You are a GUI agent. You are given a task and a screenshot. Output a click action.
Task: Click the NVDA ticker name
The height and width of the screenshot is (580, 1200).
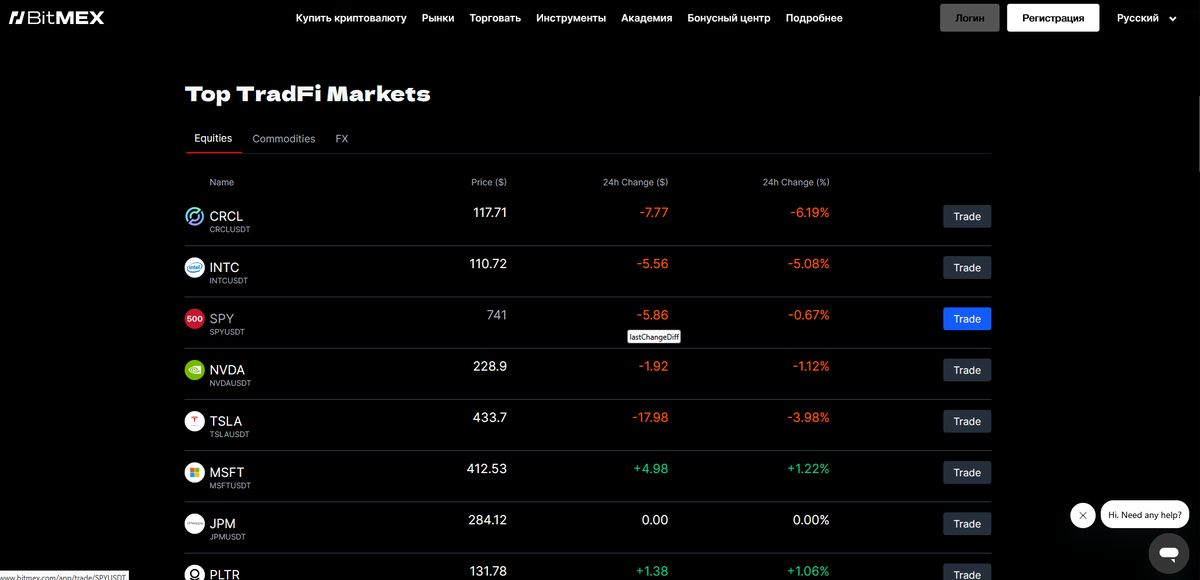227,369
